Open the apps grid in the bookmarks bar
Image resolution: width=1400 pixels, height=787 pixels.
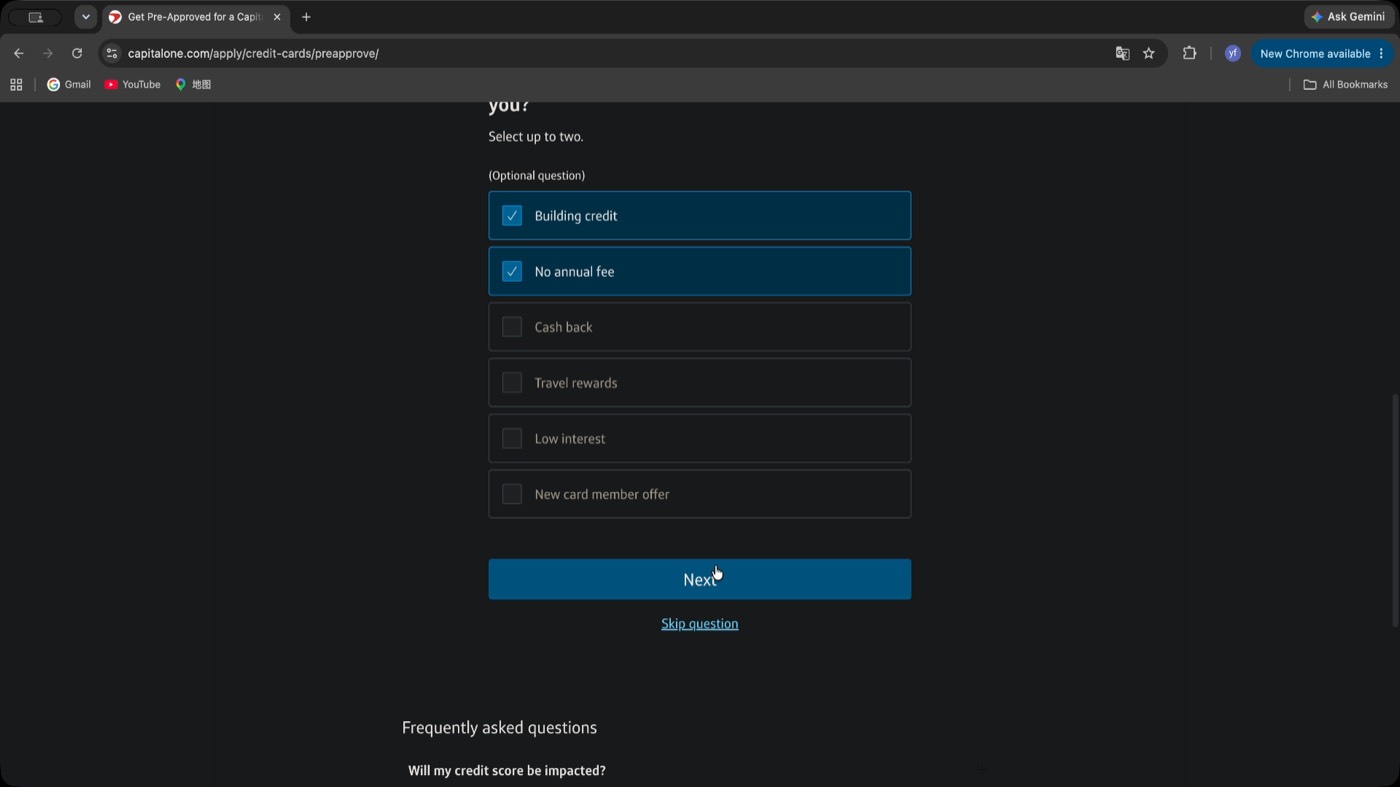(x=16, y=85)
